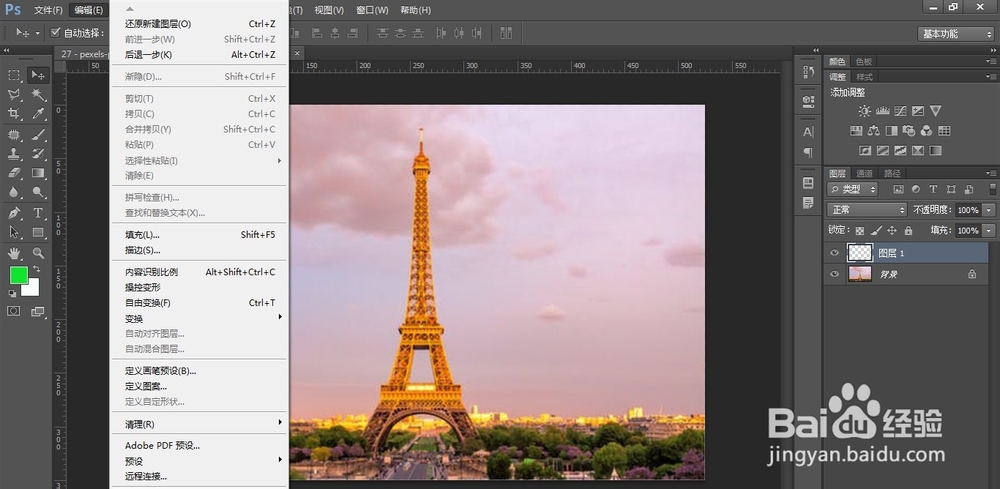Toggle lock all padlock in layers panel
1000x489 pixels.
908,231
